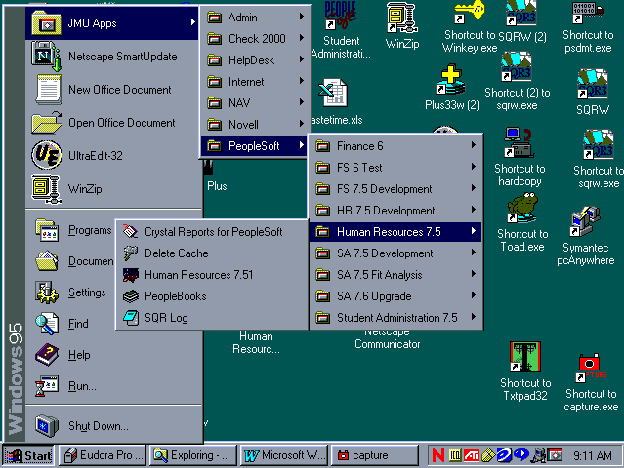Open SA 7.5 Development submenu
624x468 pixels.
[396, 254]
